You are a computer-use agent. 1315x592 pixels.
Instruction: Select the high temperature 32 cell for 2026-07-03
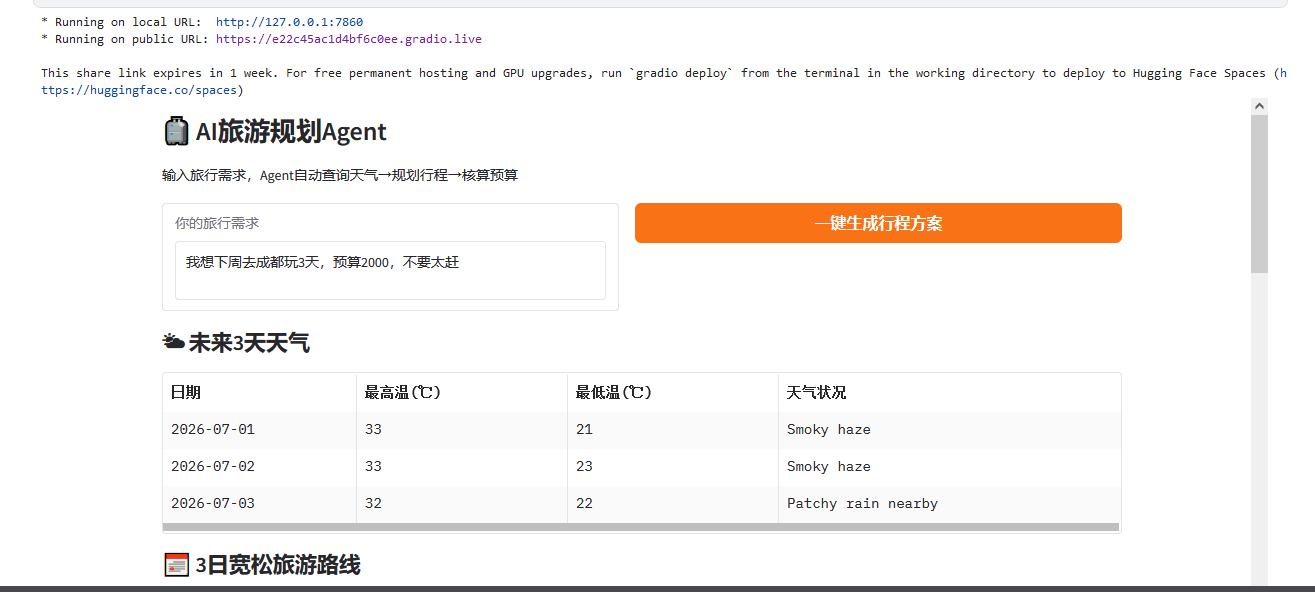462,504
